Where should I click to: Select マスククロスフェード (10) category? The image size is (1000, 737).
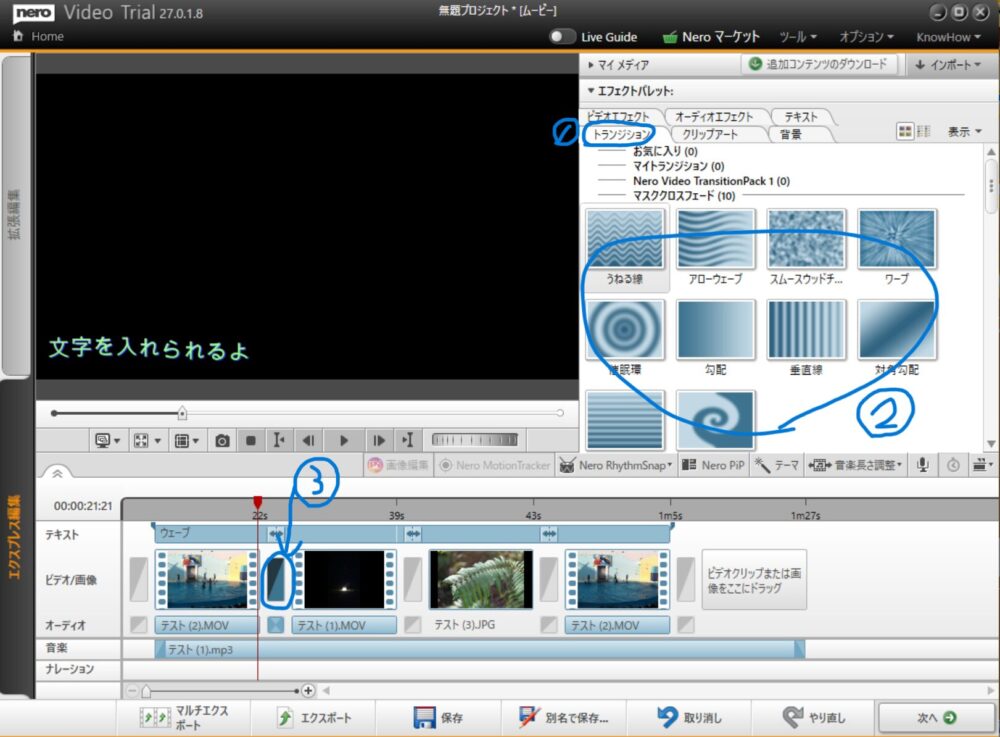coord(684,196)
